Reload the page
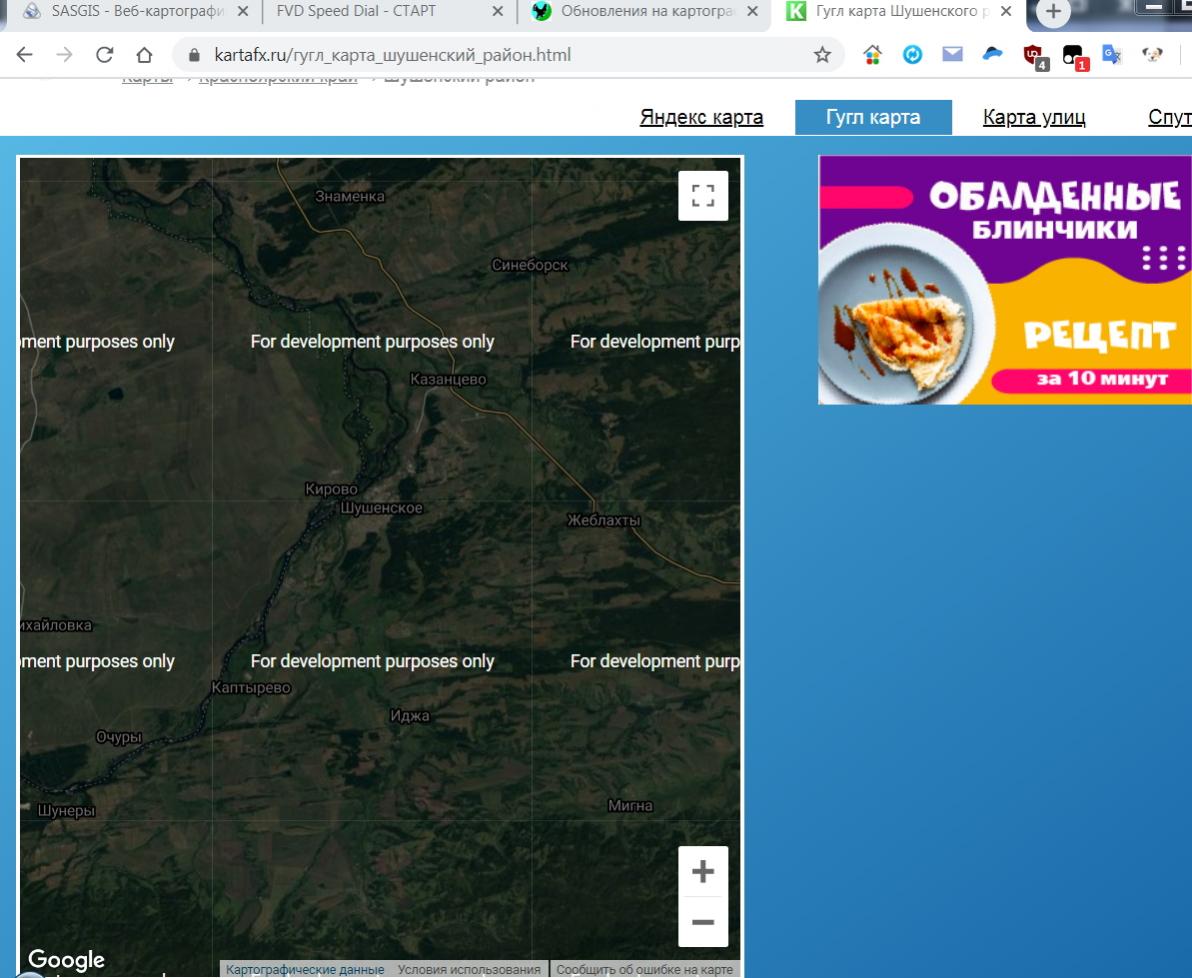Screen dimensions: 1192x978 pos(104,55)
